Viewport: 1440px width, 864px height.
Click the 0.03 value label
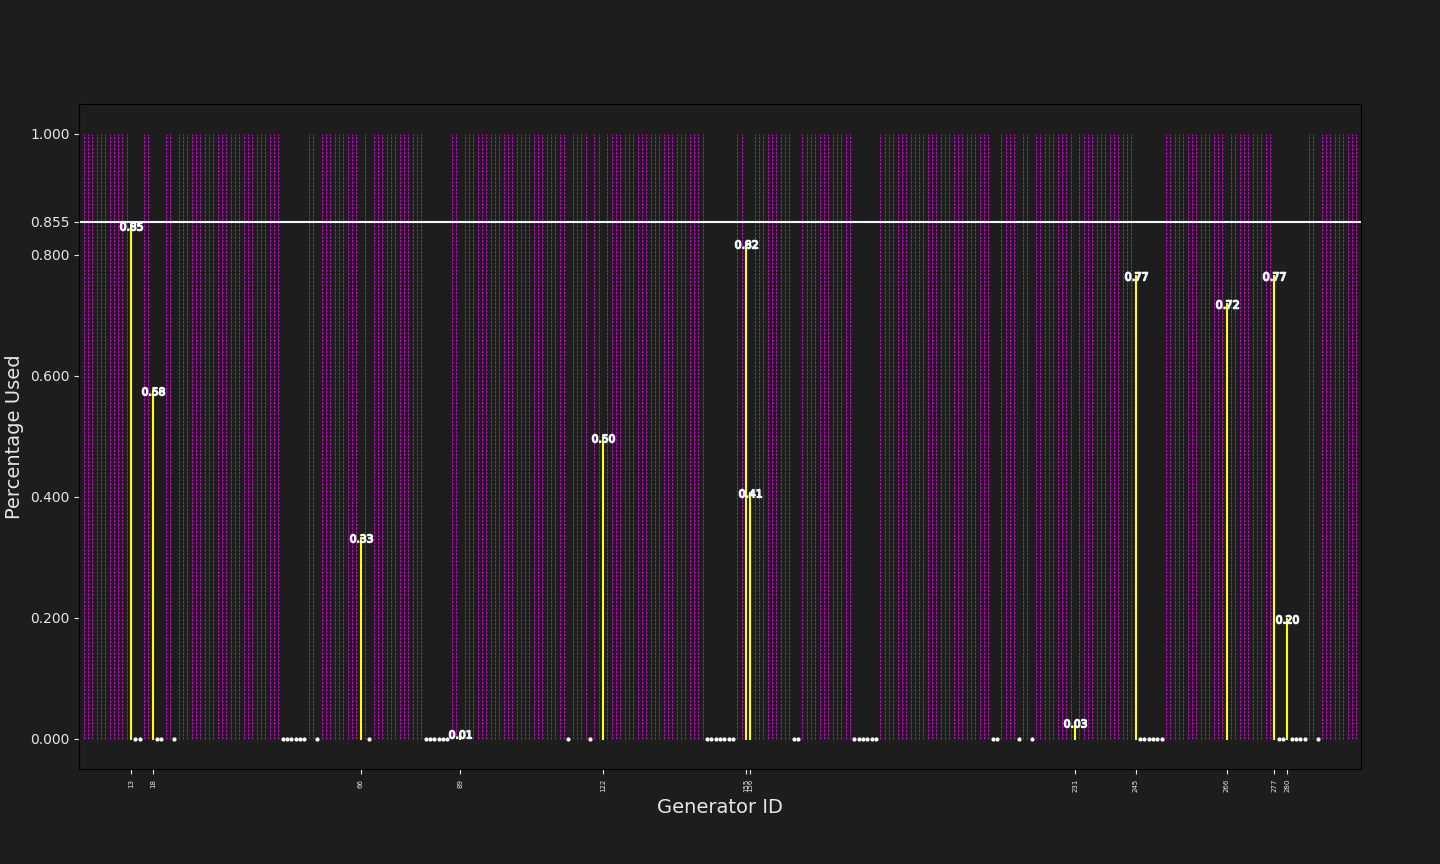click(x=1075, y=725)
